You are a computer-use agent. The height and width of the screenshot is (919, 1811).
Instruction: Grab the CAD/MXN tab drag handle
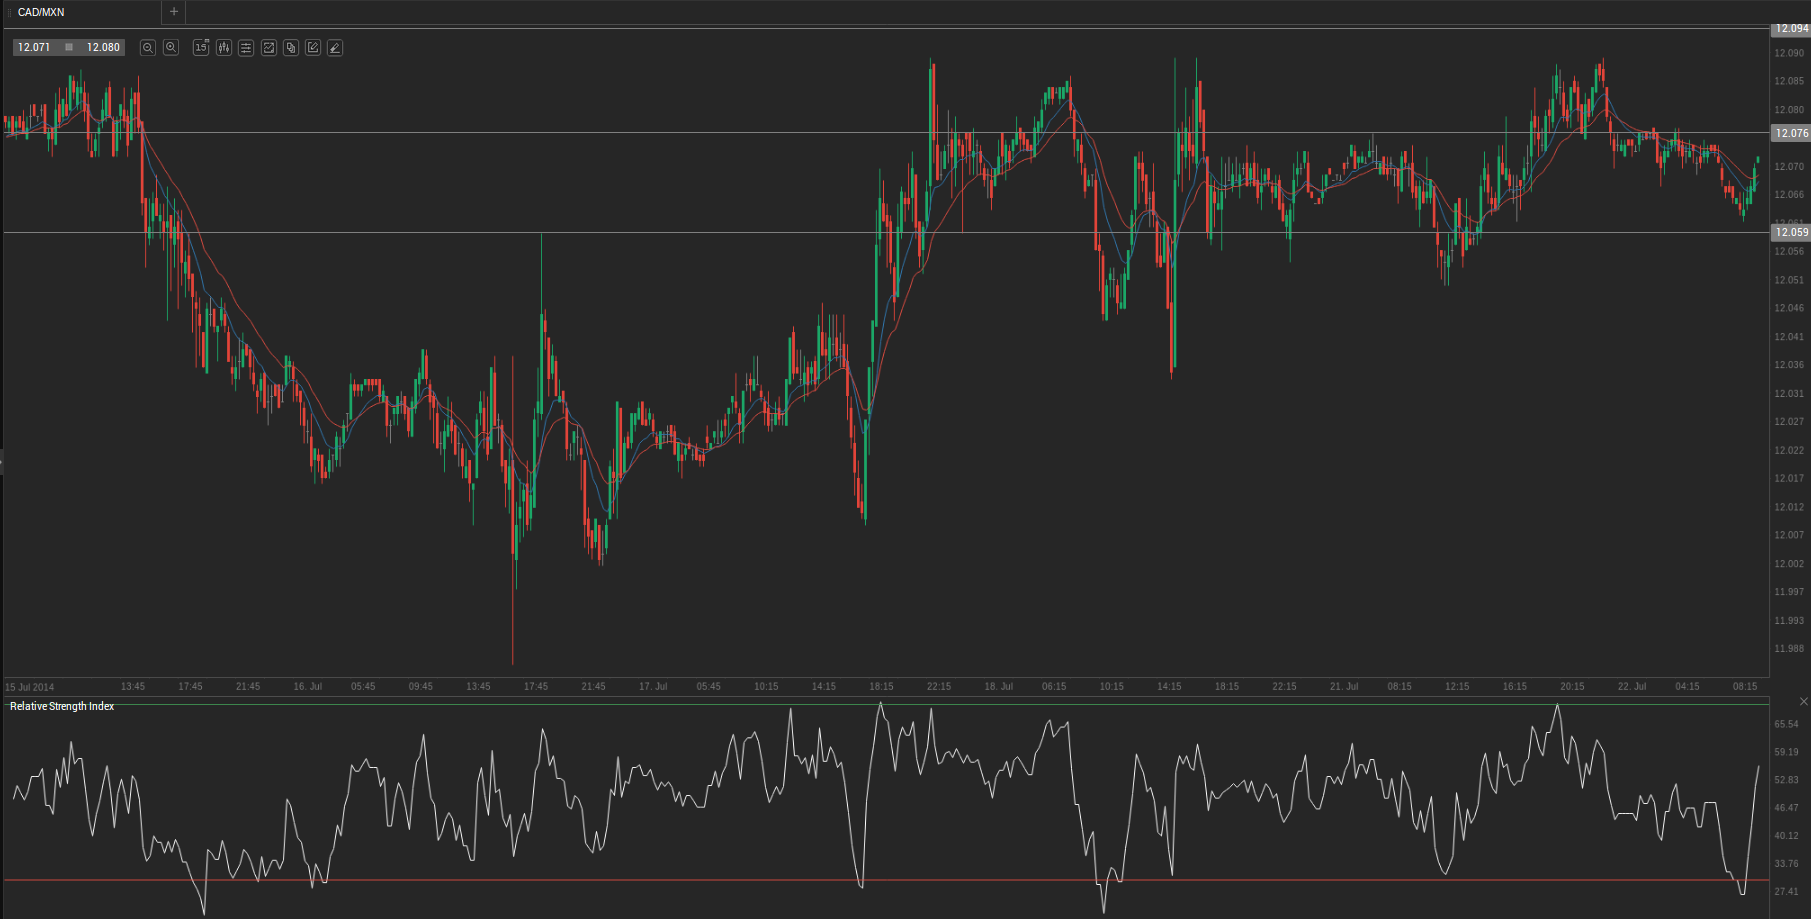(9, 12)
